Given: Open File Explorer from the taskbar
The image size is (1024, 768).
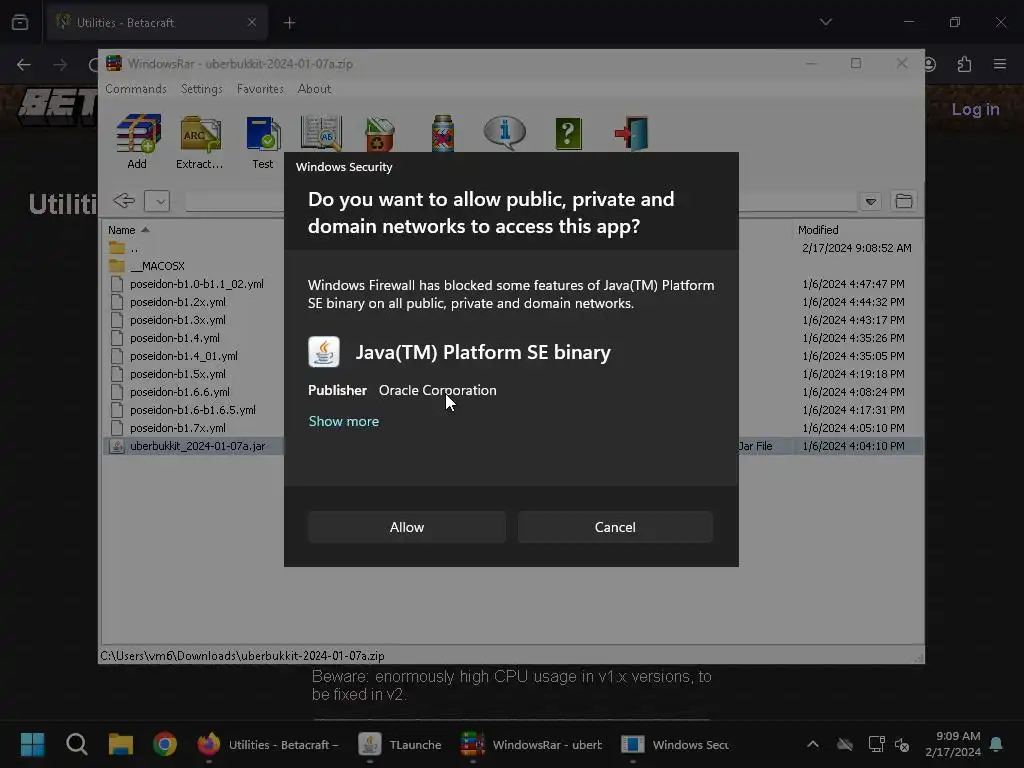Looking at the screenshot, I should tap(121, 744).
